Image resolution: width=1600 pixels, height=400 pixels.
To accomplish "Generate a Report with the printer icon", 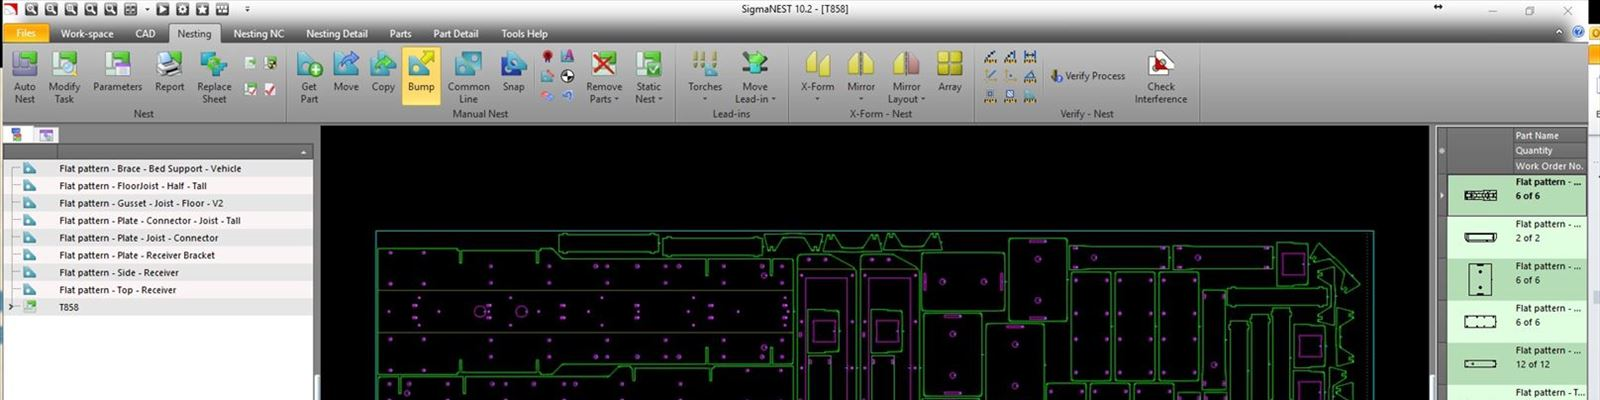I will tap(169, 72).
